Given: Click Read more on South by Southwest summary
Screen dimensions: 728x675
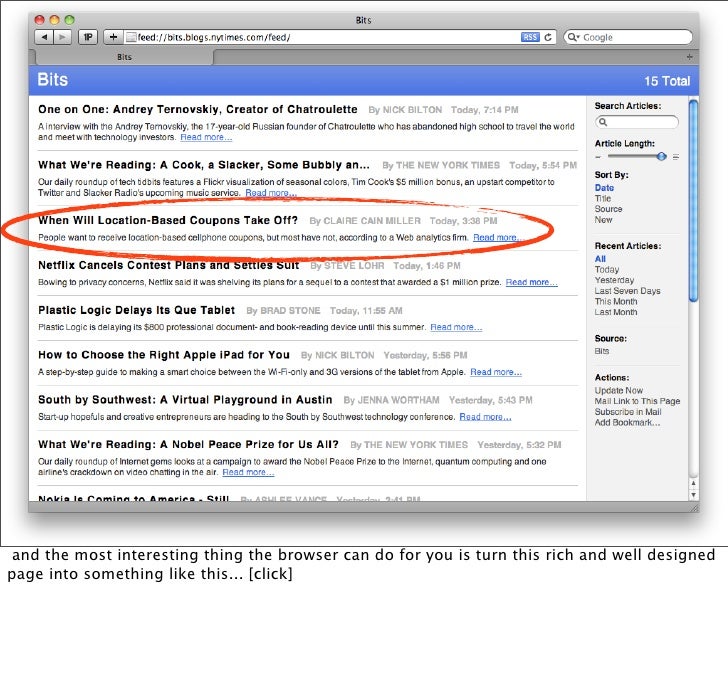Looking at the screenshot, I should tap(485, 417).
